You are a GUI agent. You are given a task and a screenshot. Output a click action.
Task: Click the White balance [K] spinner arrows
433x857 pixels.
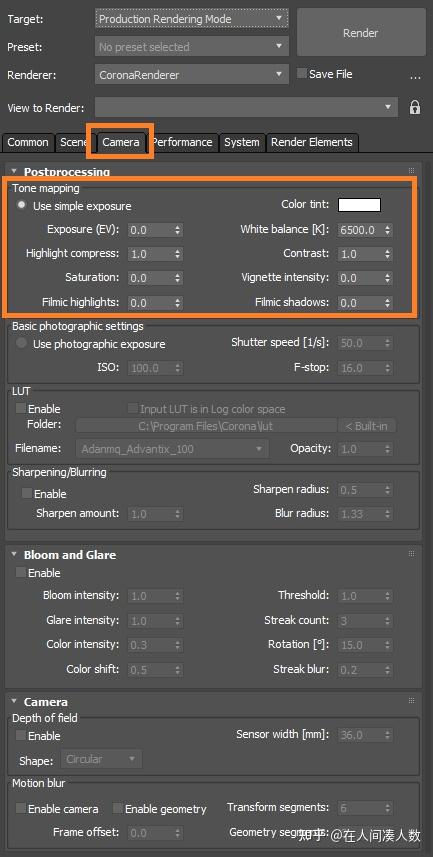coord(388,230)
